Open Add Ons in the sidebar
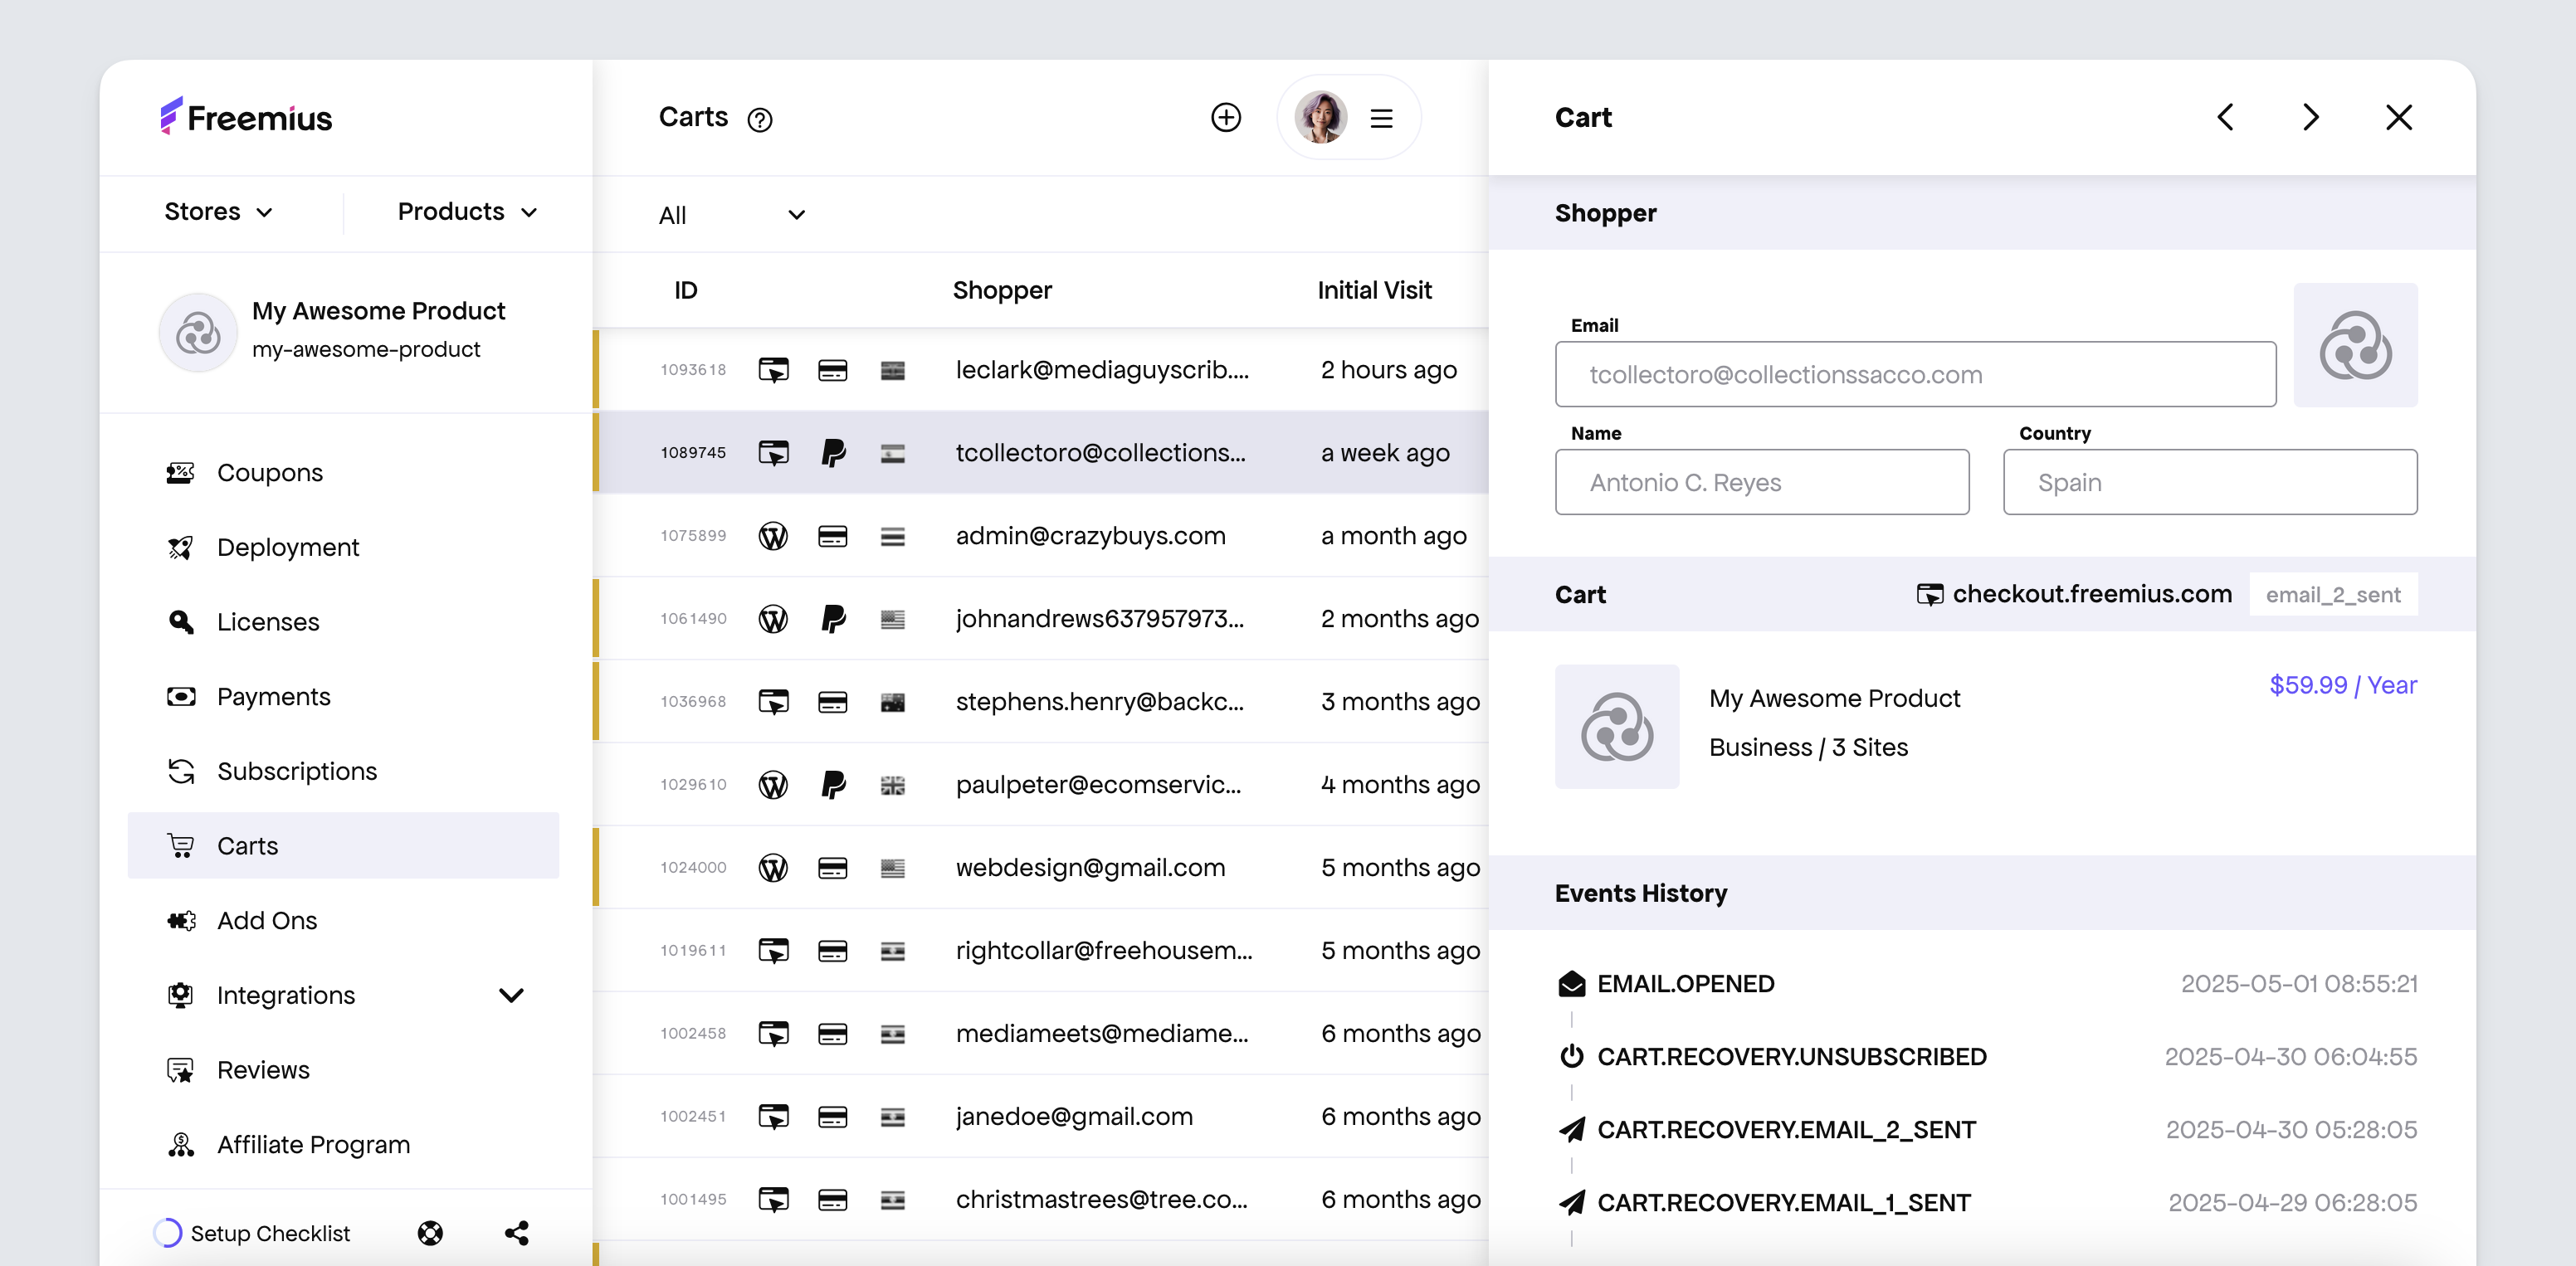Viewport: 2576px width, 1266px height. (343, 920)
